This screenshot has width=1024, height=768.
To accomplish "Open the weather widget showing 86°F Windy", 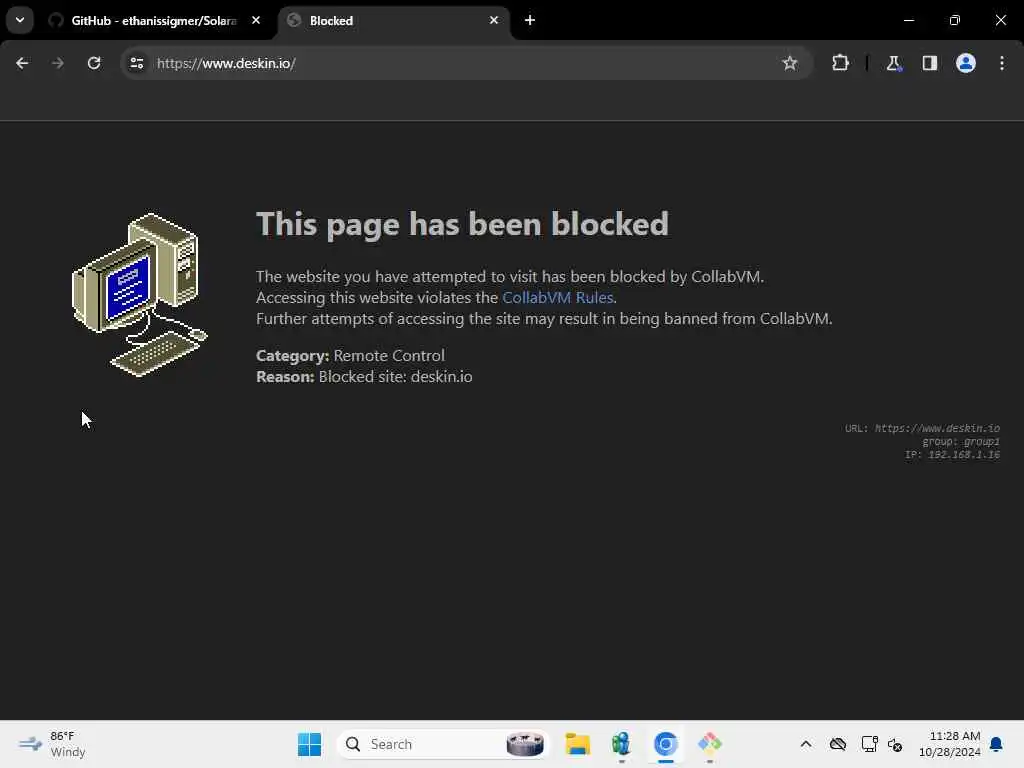I will pyautogui.click(x=52, y=744).
